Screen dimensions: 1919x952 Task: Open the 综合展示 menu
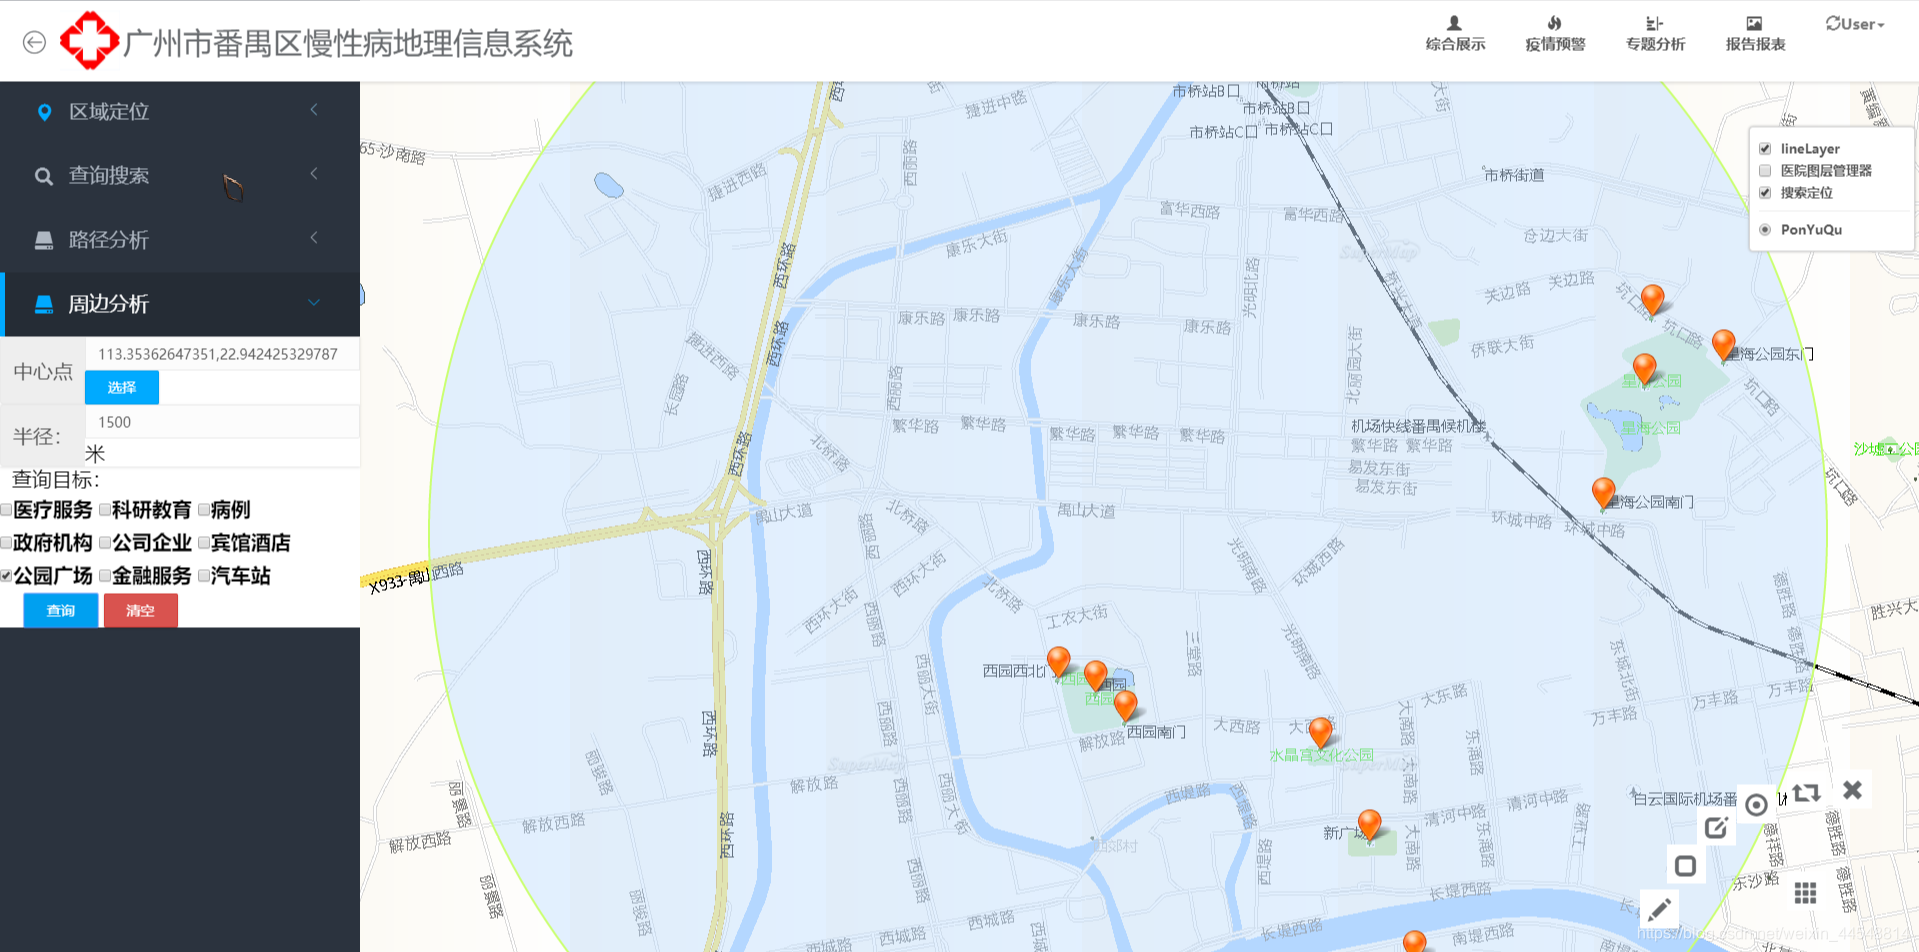[x=1455, y=33]
